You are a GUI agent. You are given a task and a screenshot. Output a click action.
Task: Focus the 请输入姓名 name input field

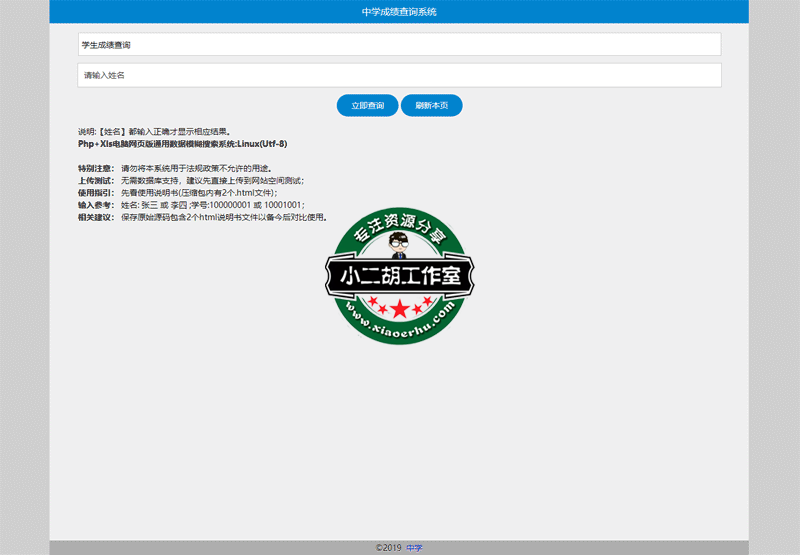click(399, 75)
